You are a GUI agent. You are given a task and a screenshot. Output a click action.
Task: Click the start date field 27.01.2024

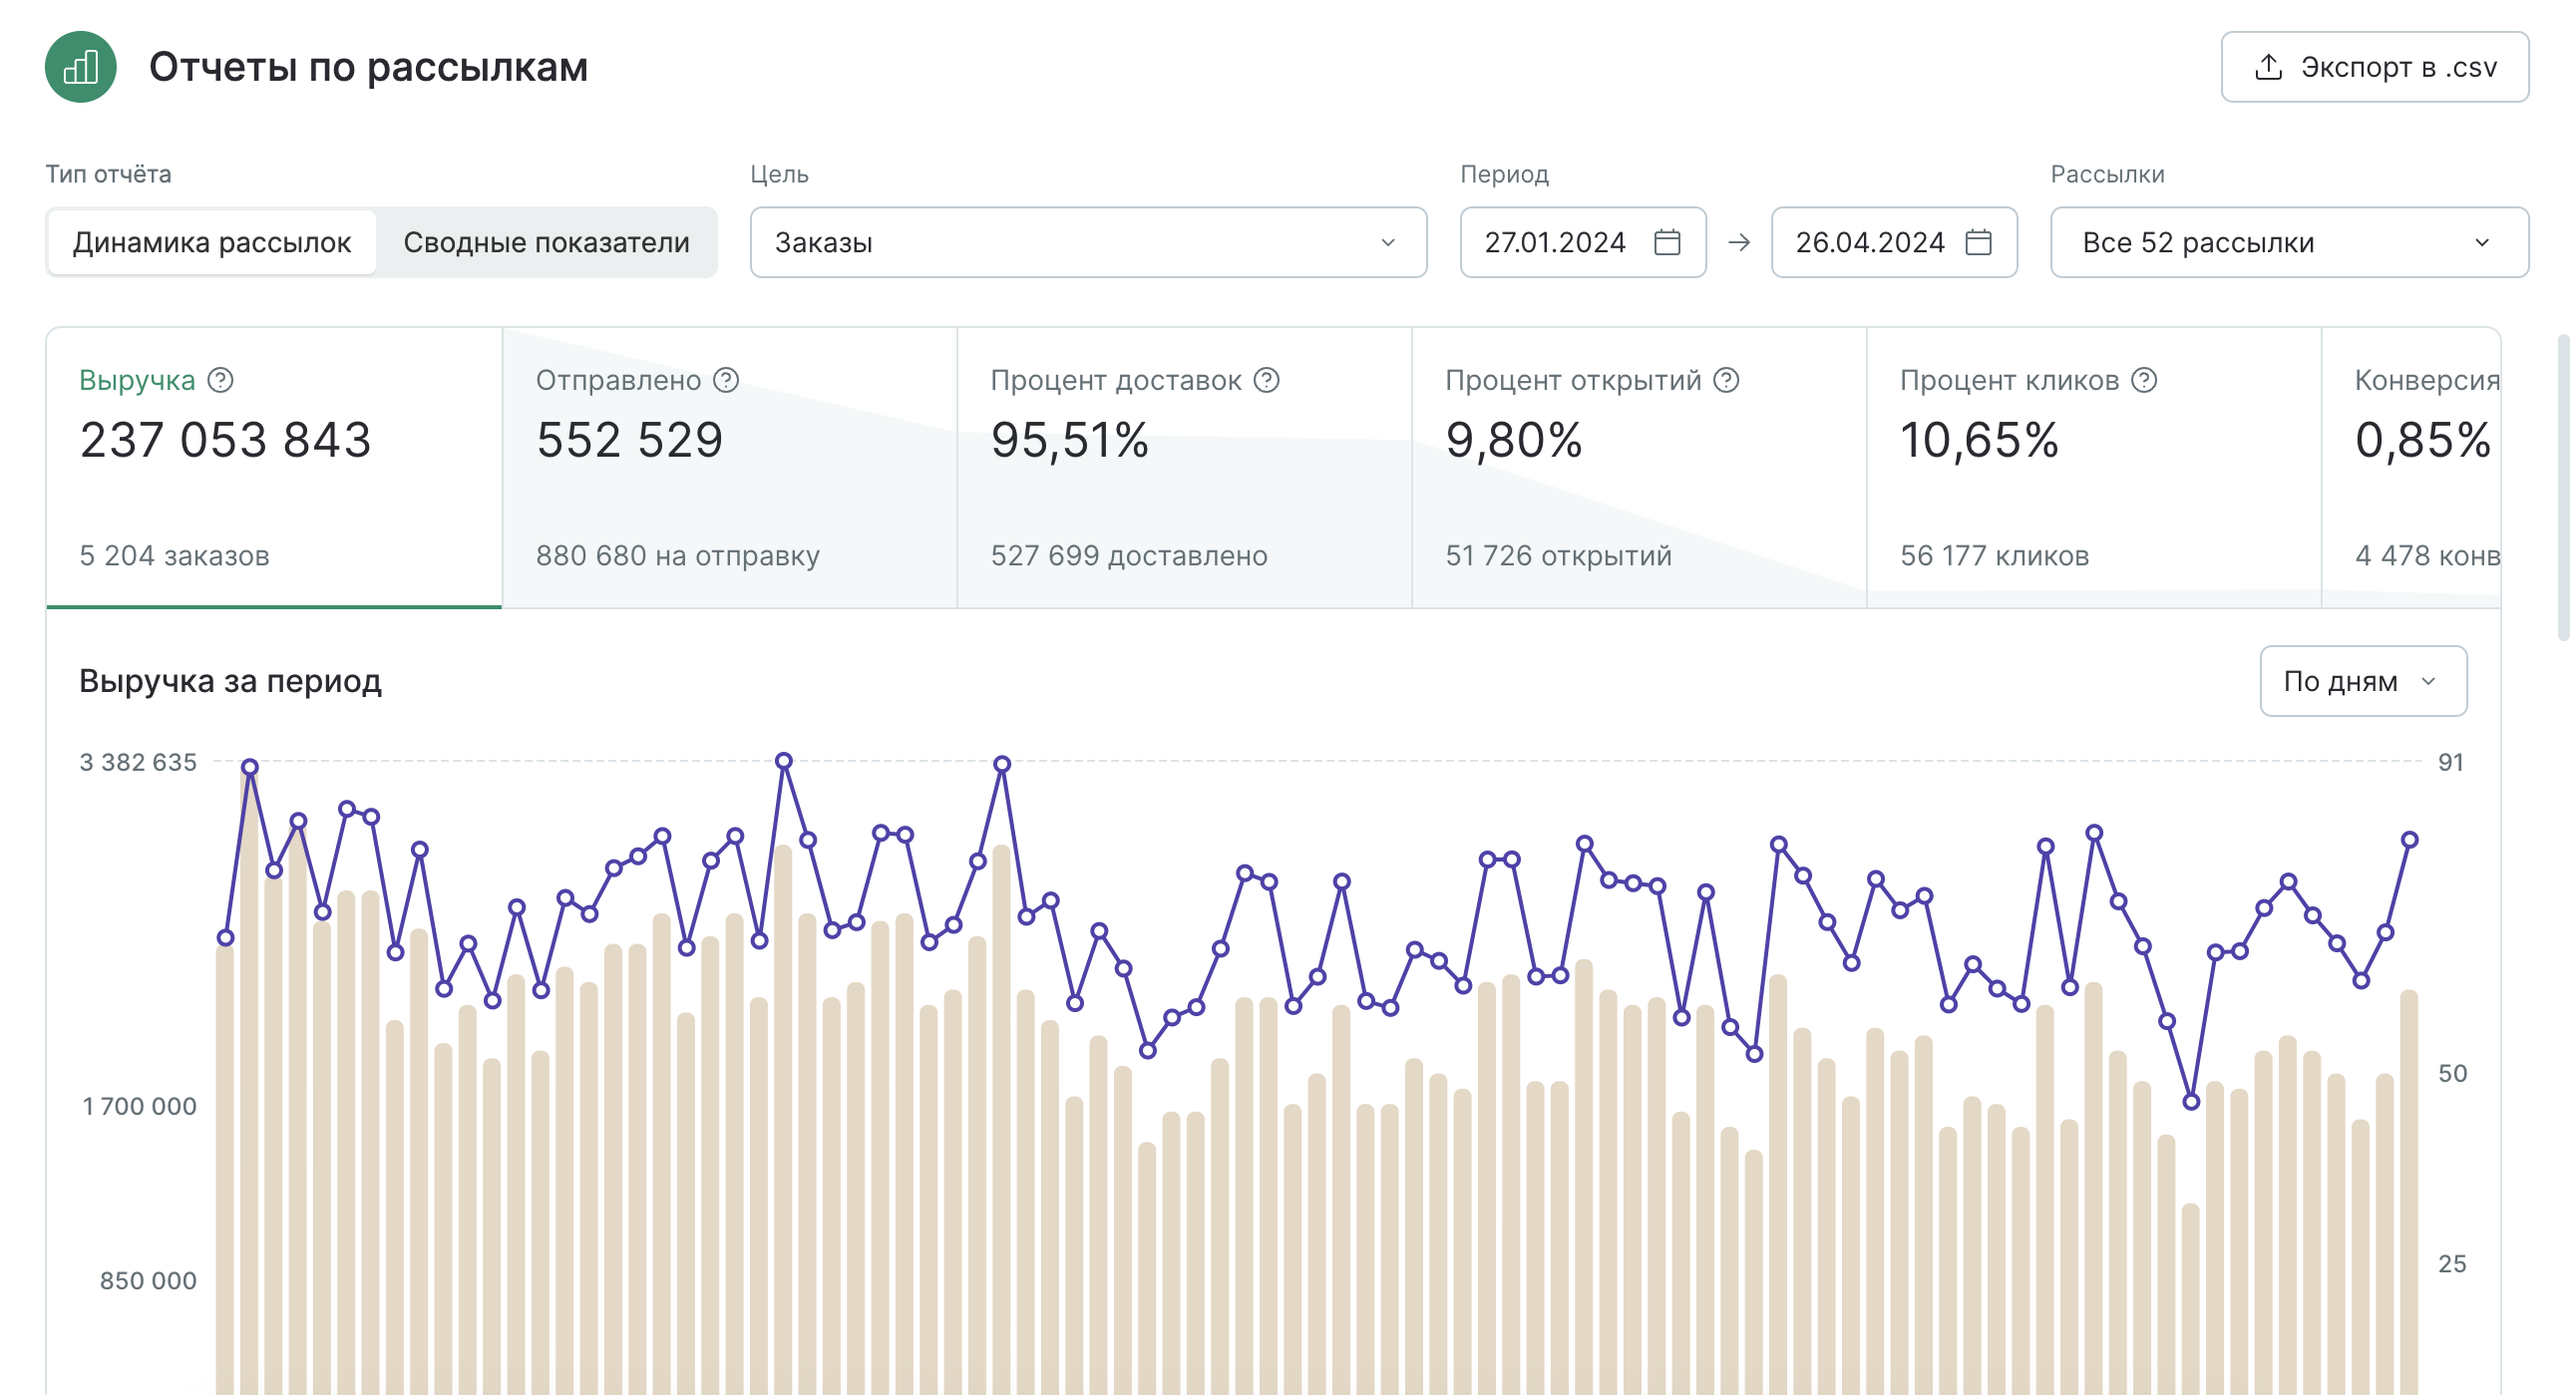pos(1582,242)
